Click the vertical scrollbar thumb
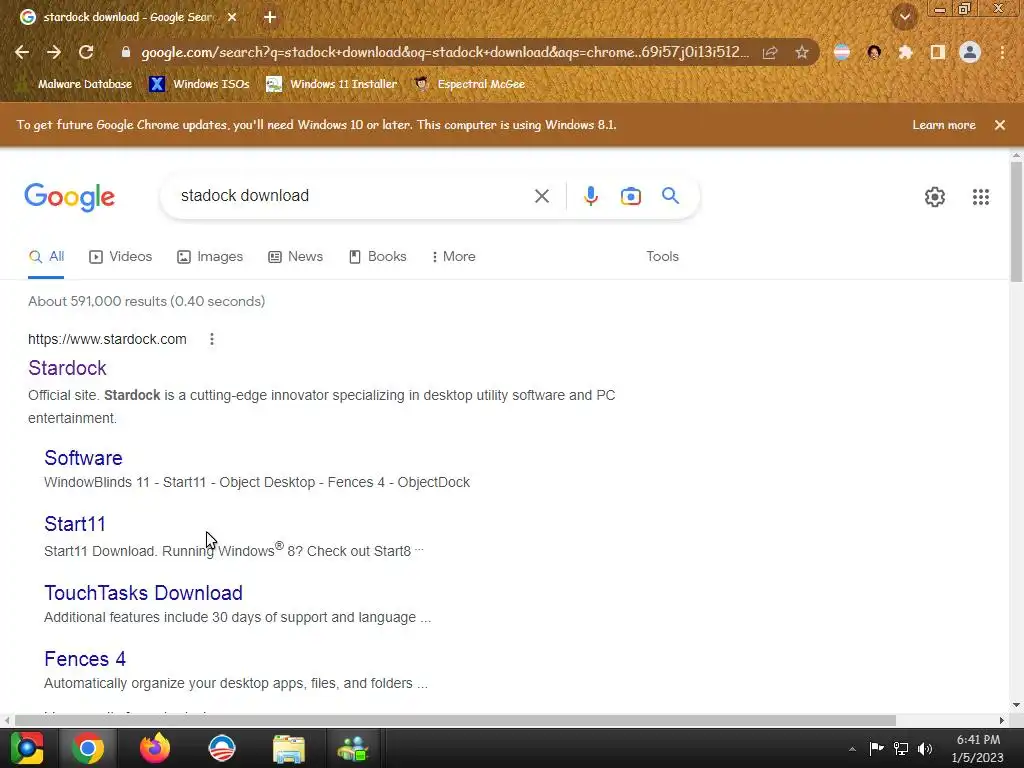Image resolution: width=1024 pixels, height=768 pixels. [x=1016, y=222]
